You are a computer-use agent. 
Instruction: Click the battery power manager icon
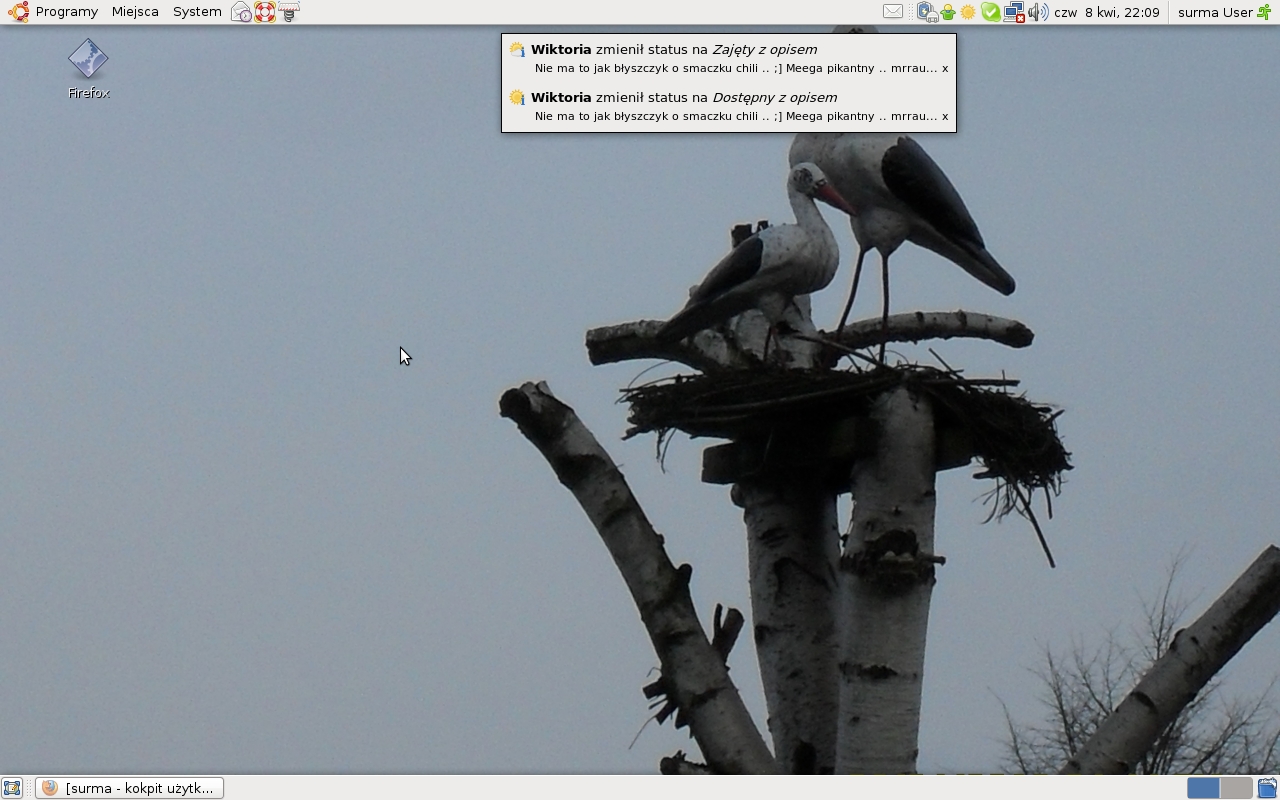(926, 12)
